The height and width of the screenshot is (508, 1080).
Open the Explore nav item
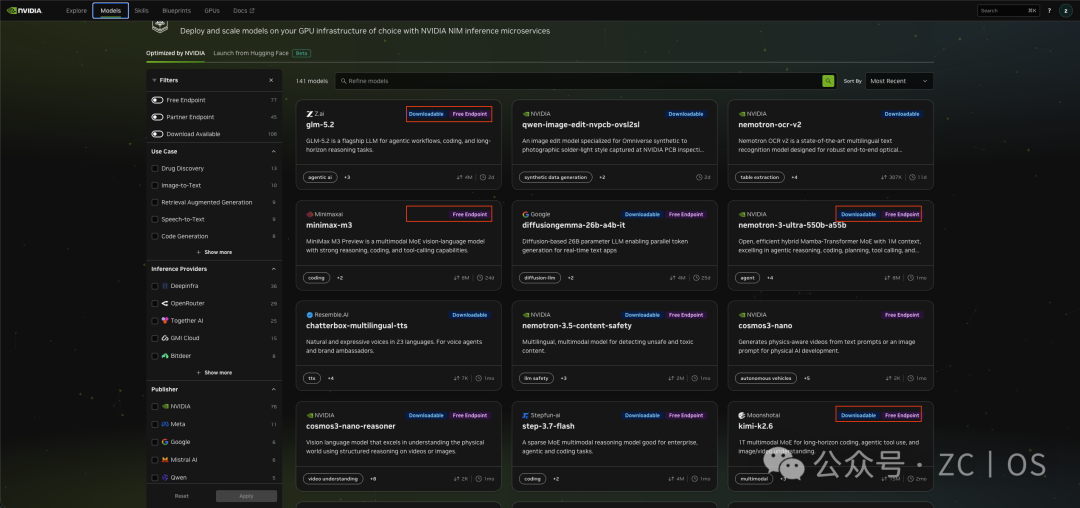click(x=76, y=10)
